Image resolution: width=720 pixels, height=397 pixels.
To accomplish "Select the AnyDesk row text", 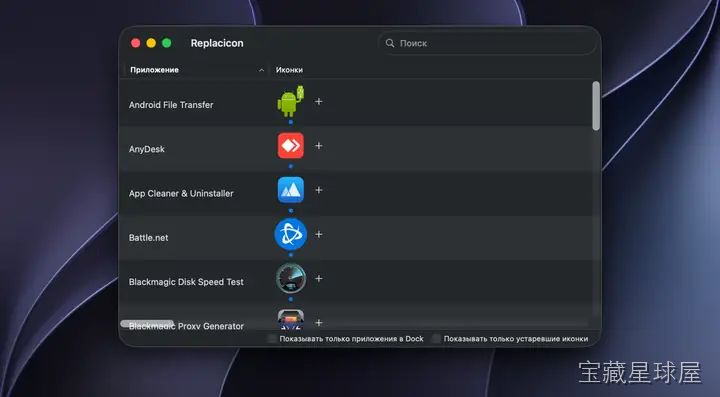I will (146, 149).
